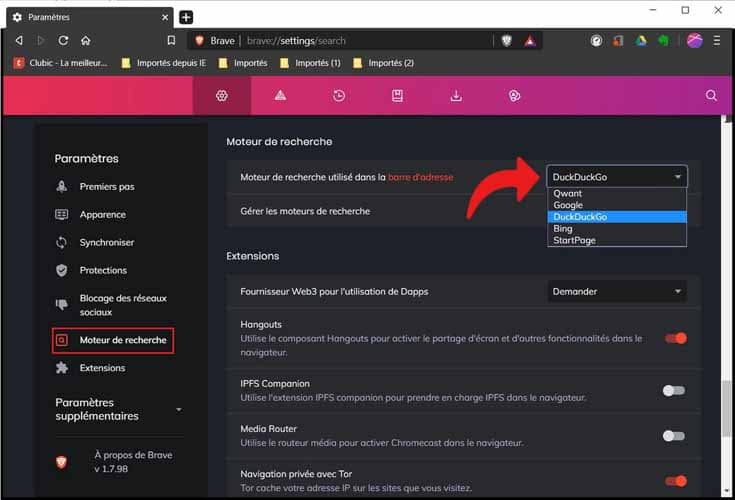Open Brave Shields lion icon in address bar
The height and width of the screenshot is (500, 735).
click(507, 41)
